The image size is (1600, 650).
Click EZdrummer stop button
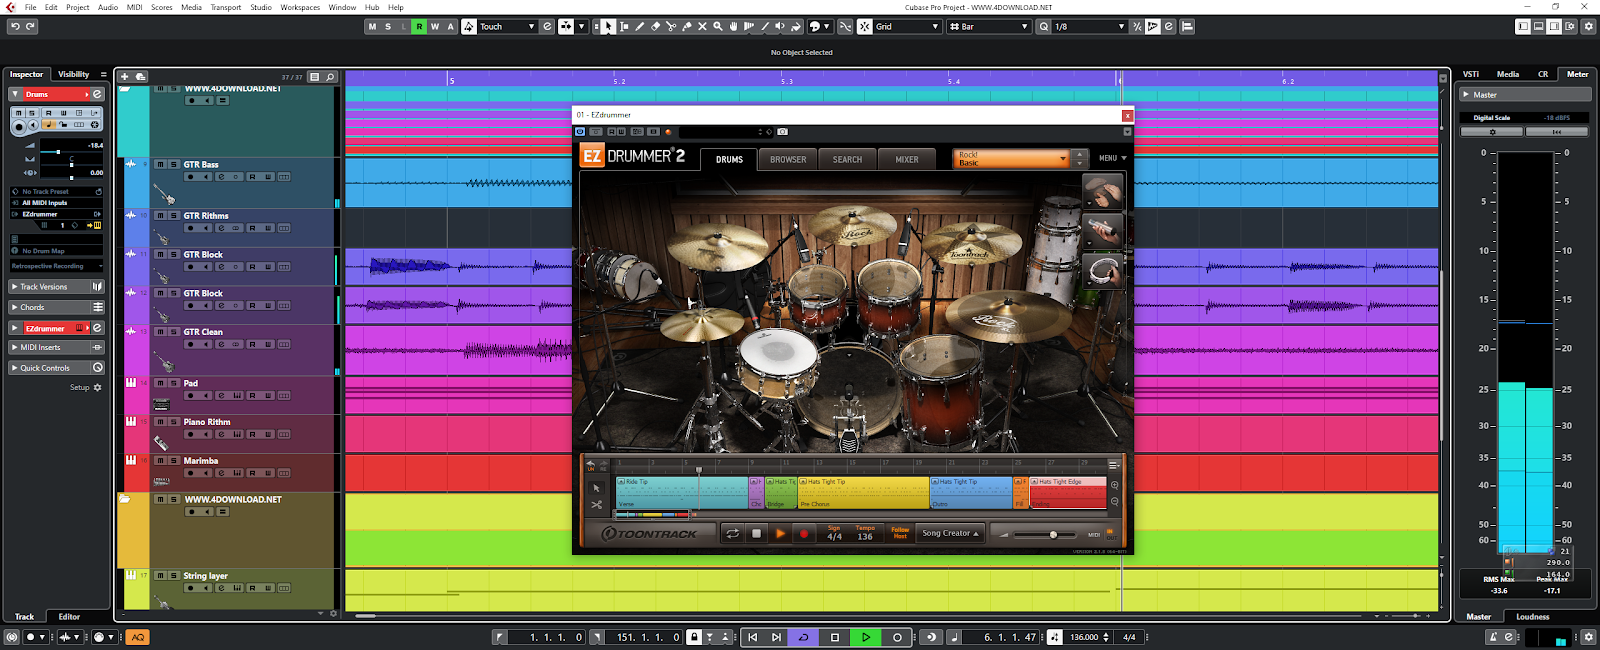(756, 534)
